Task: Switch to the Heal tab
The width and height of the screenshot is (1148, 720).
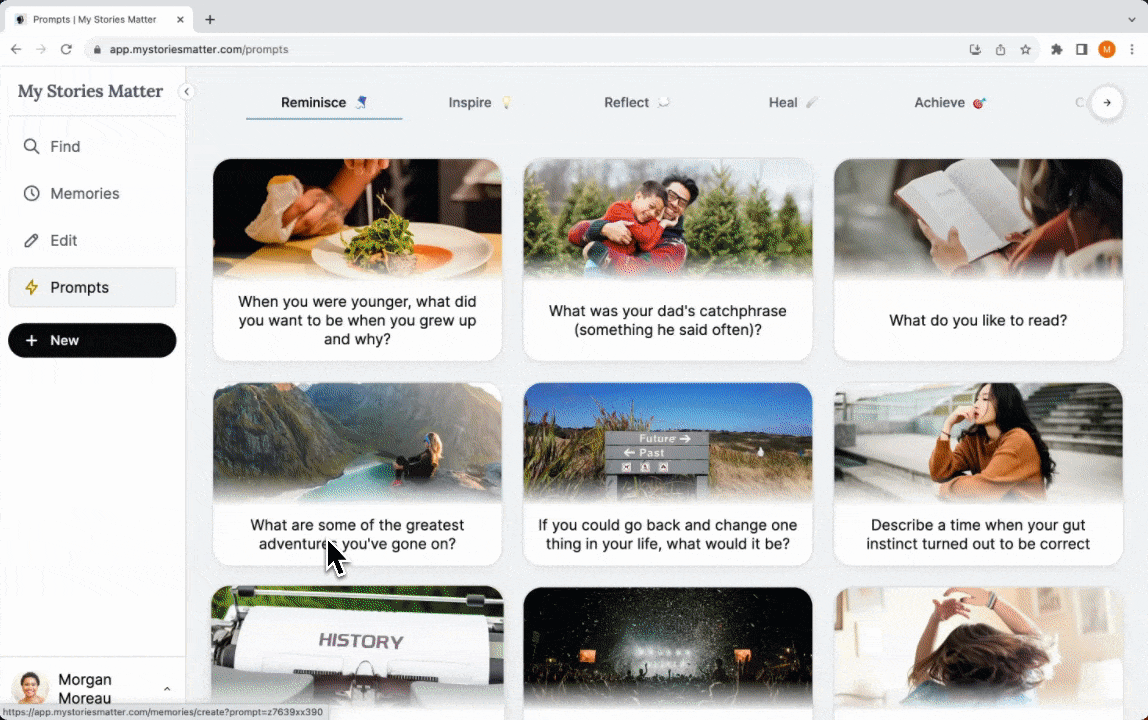Action: [x=792, y=103]
